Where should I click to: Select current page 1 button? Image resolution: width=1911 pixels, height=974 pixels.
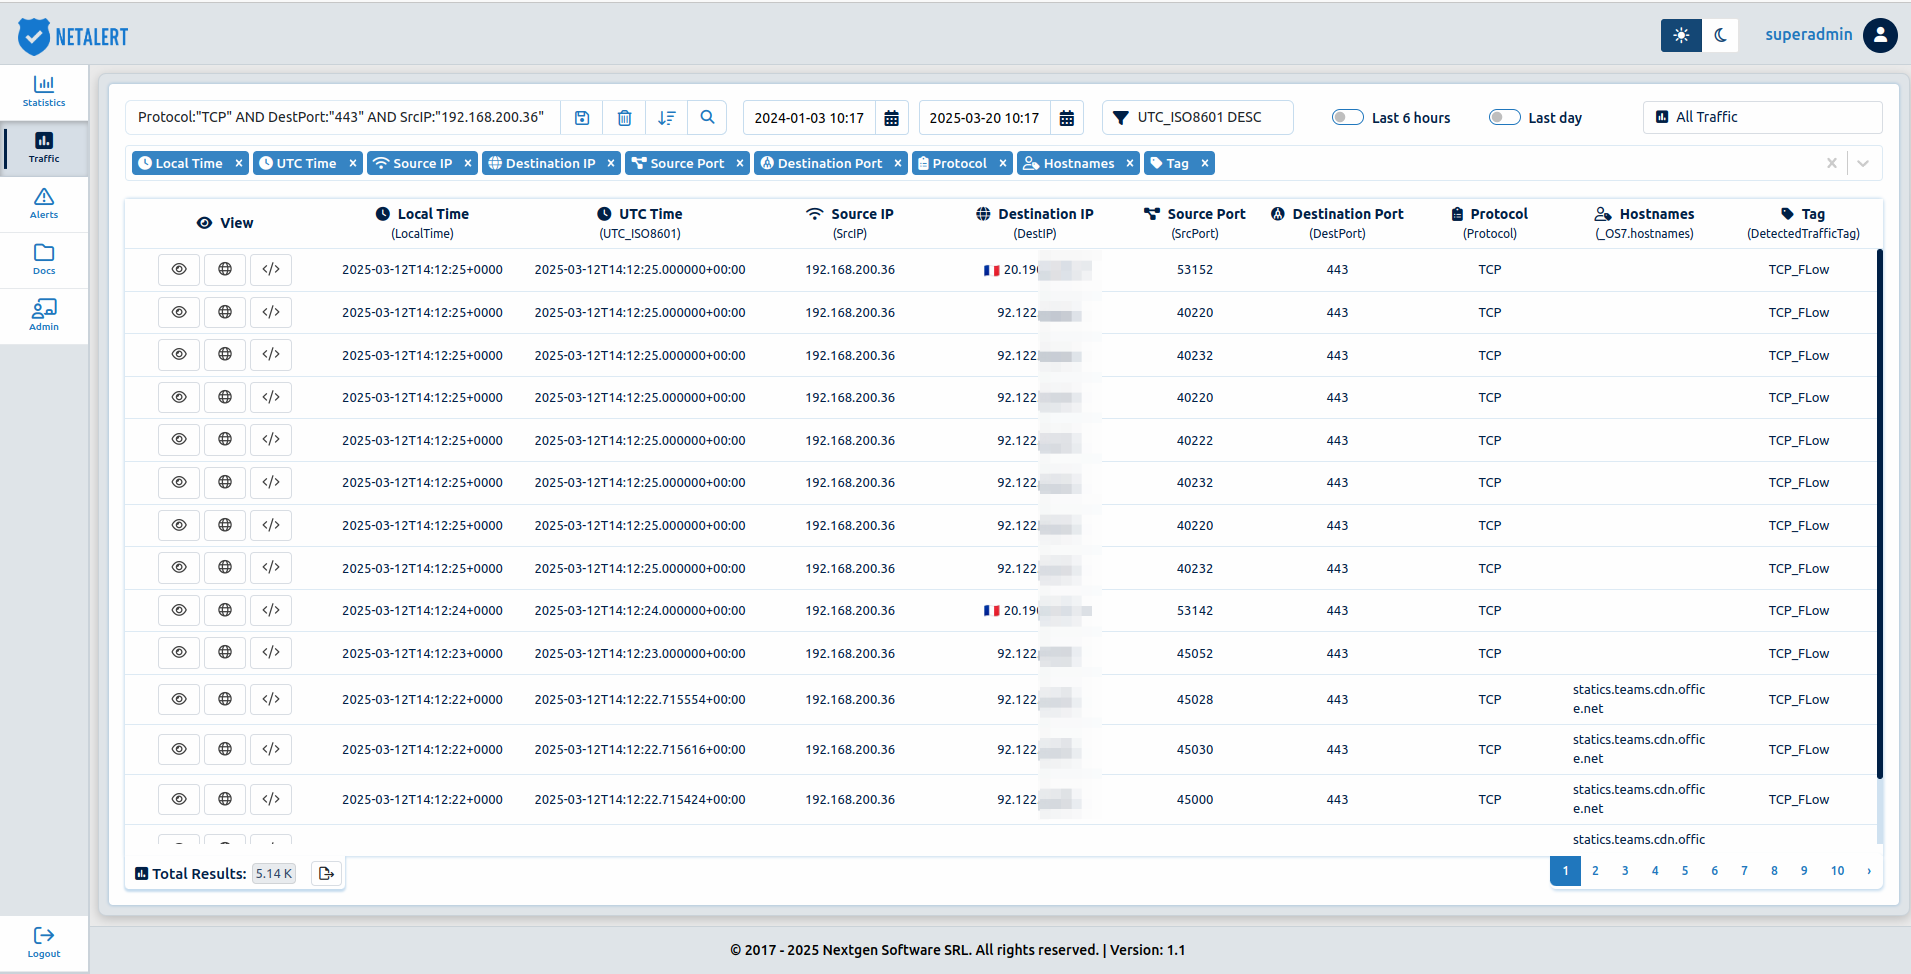[1565, 871]
